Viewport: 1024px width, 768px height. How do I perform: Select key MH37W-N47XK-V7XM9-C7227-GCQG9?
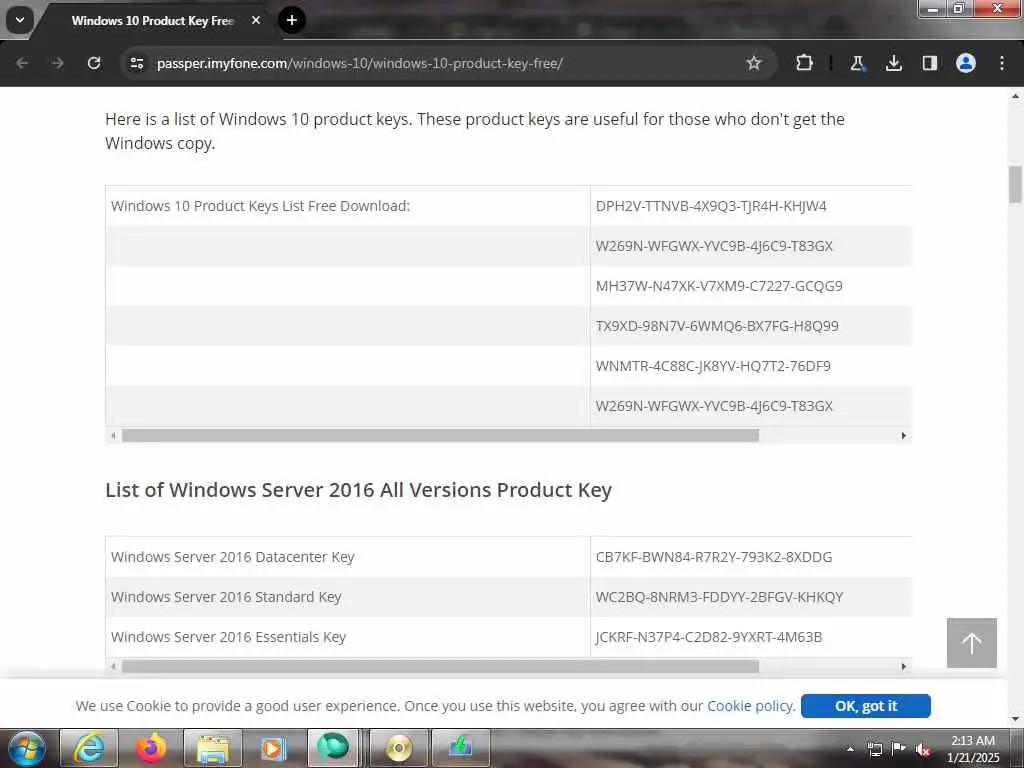[x=719, y=286]
